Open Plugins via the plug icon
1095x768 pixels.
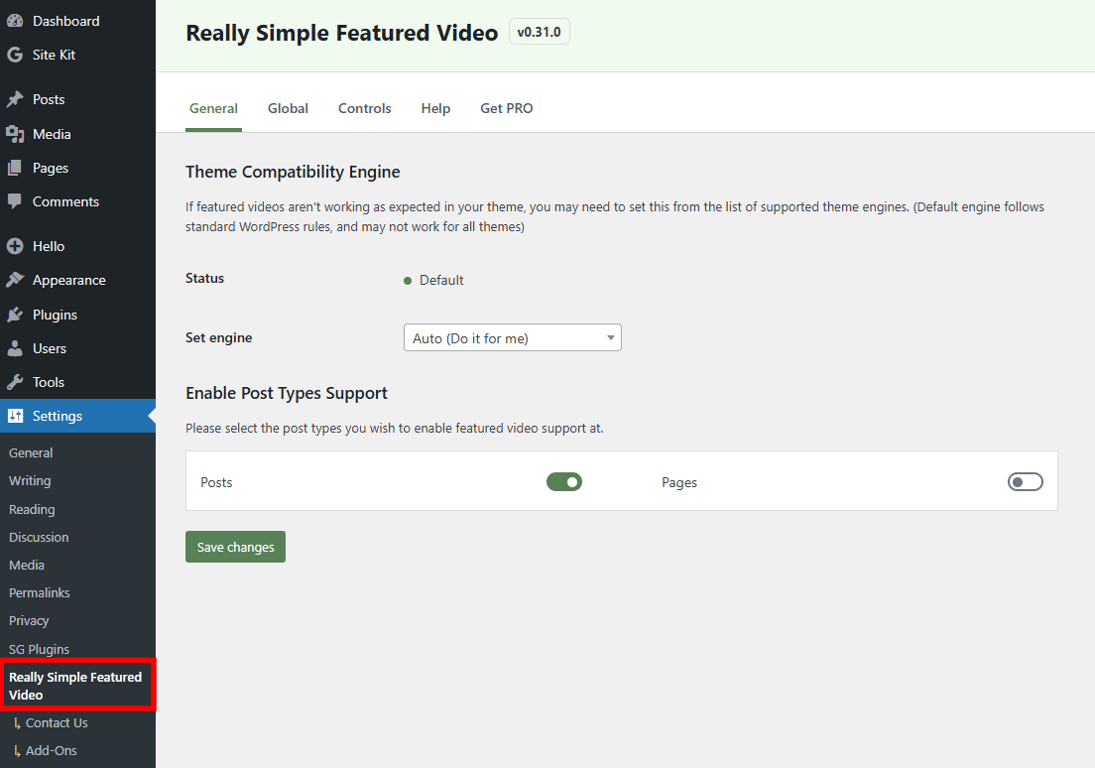click(20, 314)
